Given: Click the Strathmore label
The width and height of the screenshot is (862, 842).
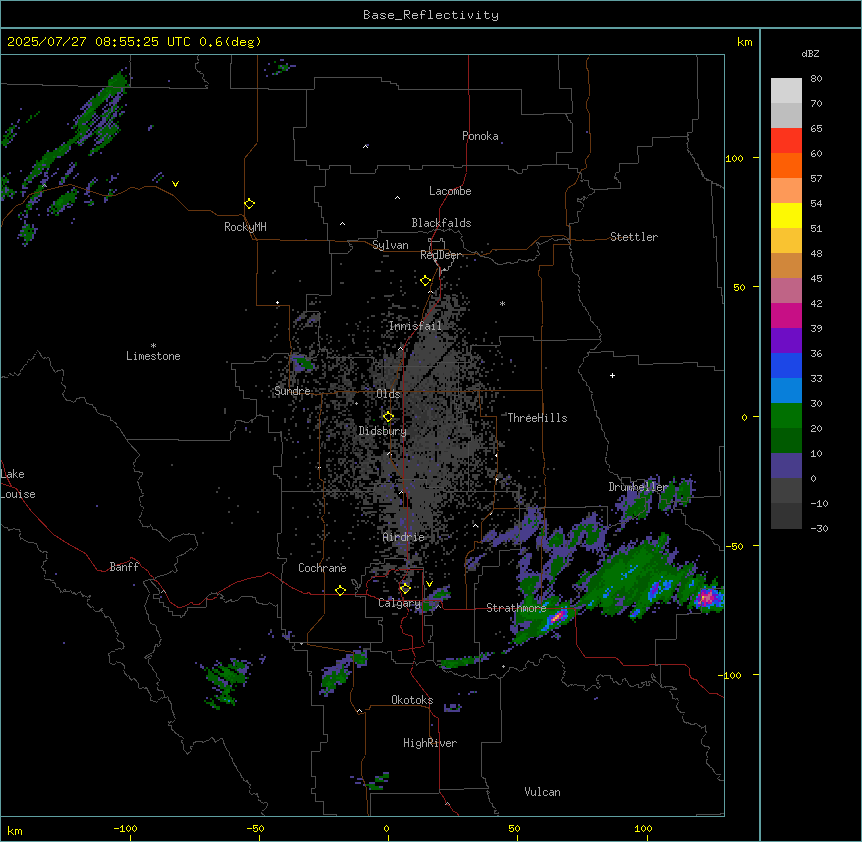Looking at the screenshot, I should 516,608.
